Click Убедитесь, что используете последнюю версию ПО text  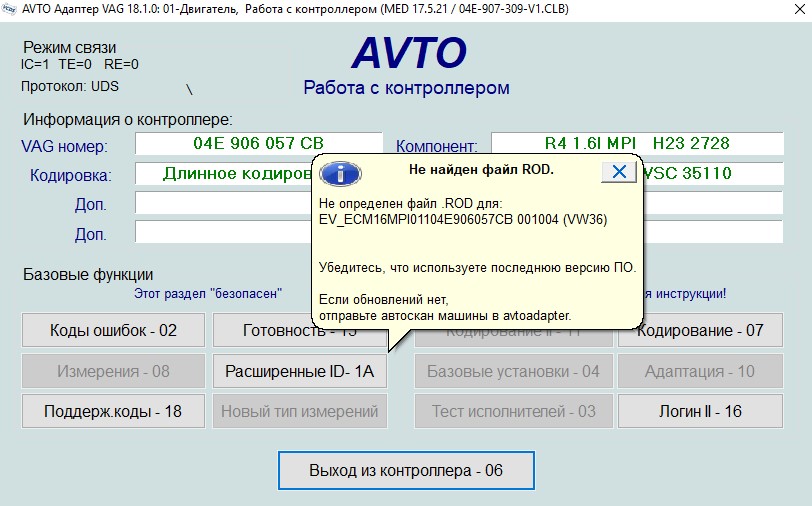tap(477, 268)
